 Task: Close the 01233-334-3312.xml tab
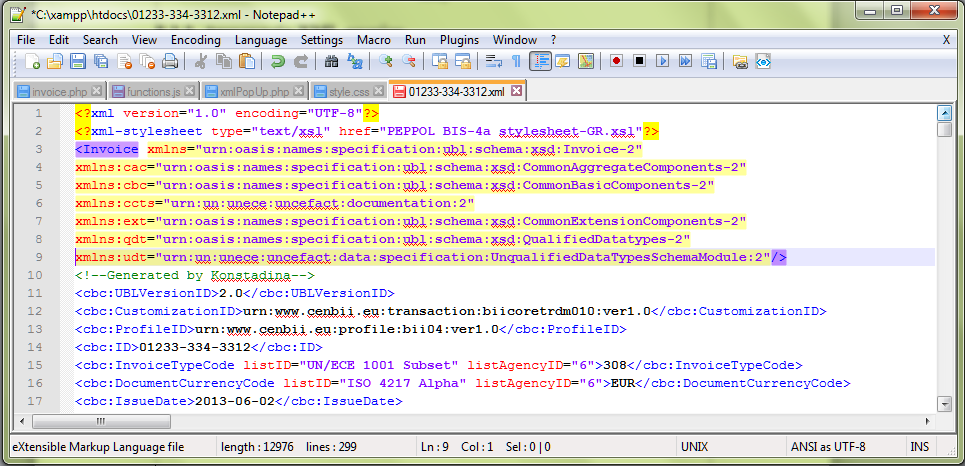coord(516,92)
